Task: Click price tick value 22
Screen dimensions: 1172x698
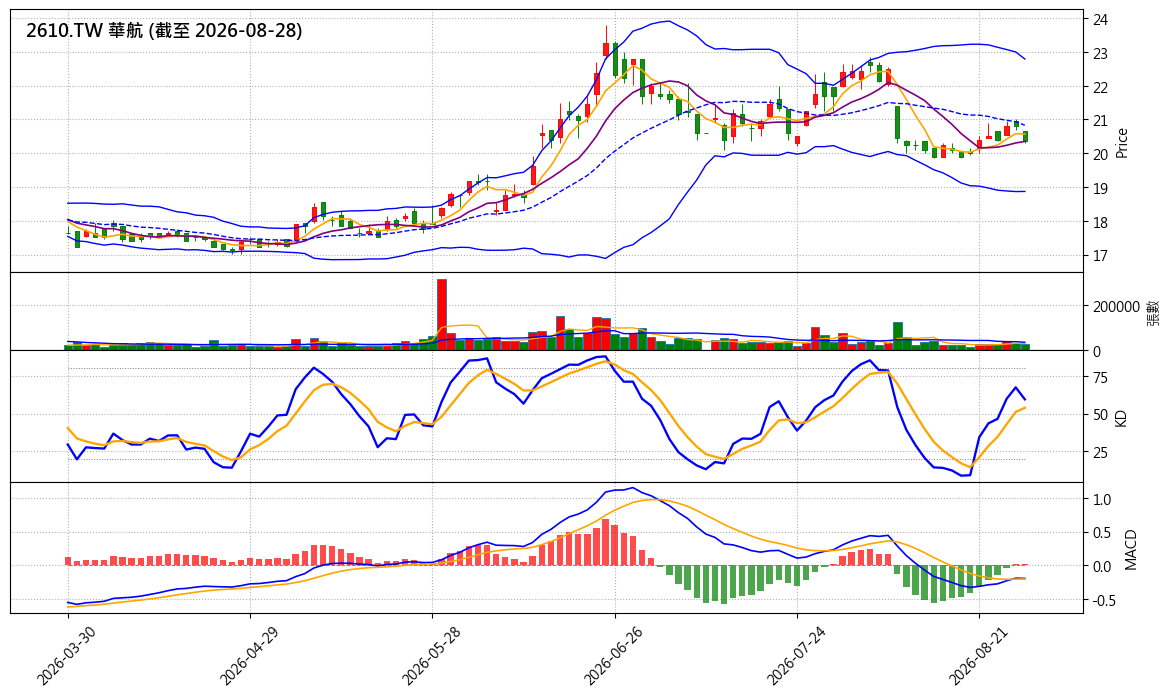Action: (x=1100, y=87)
